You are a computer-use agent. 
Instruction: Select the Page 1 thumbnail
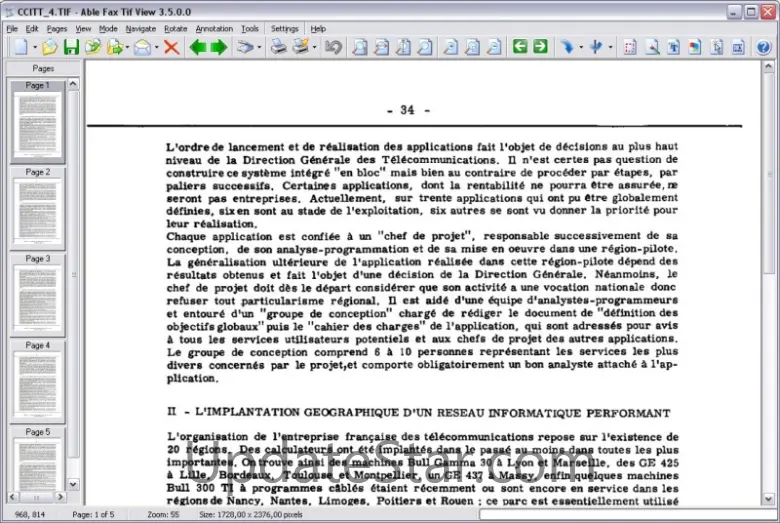pyautogui.click(x=38, y=121)
